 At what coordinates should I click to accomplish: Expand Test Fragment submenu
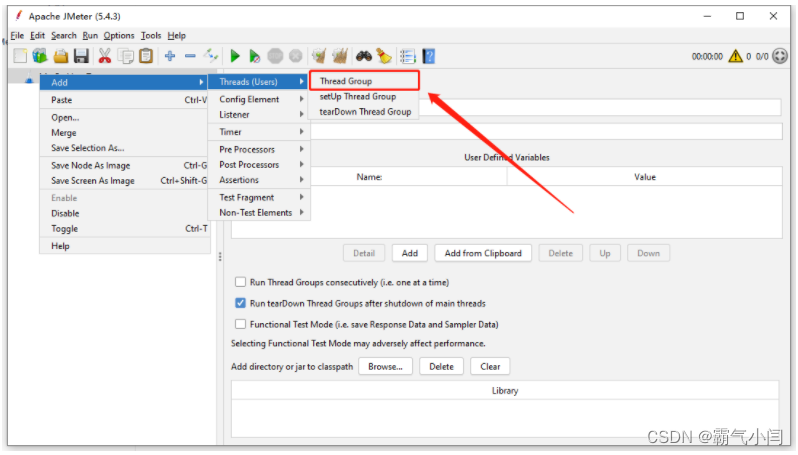tap(259, 197)
